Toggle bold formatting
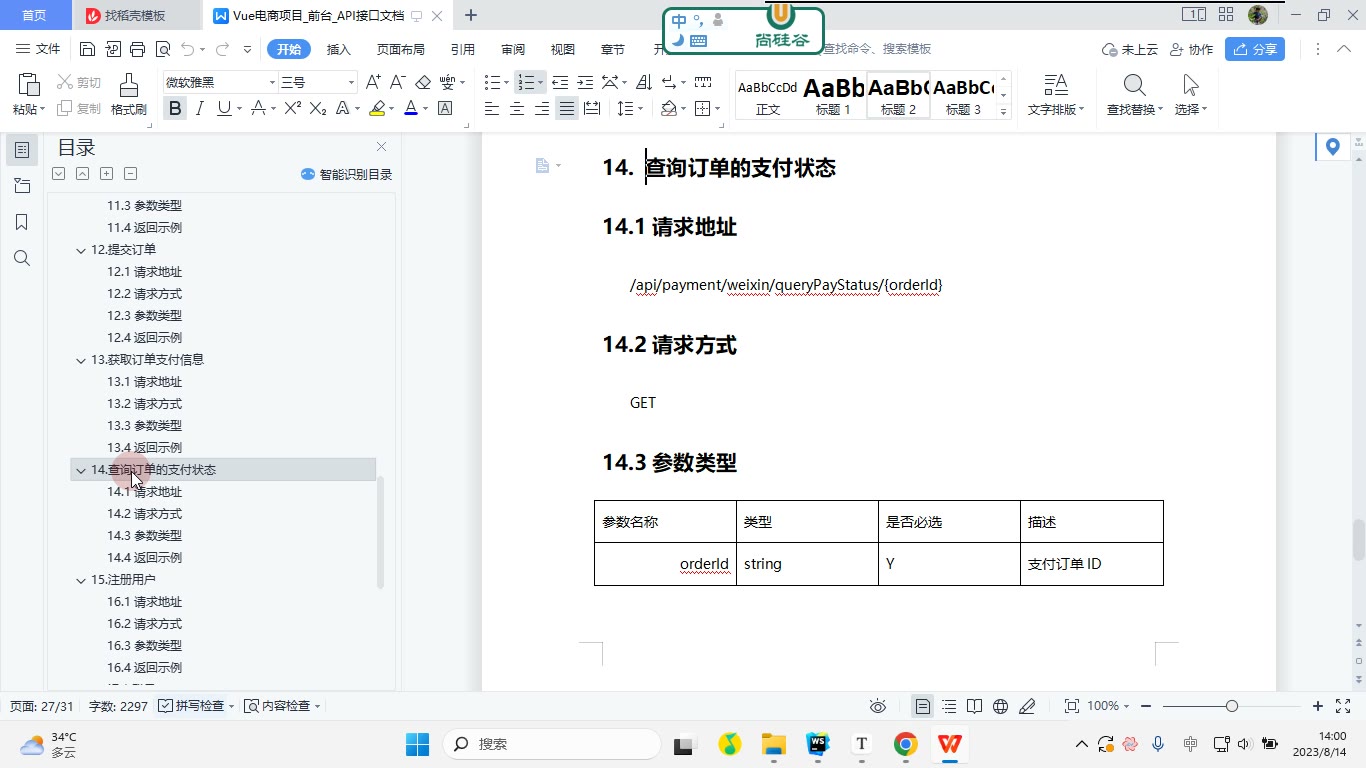 [176, 108]
